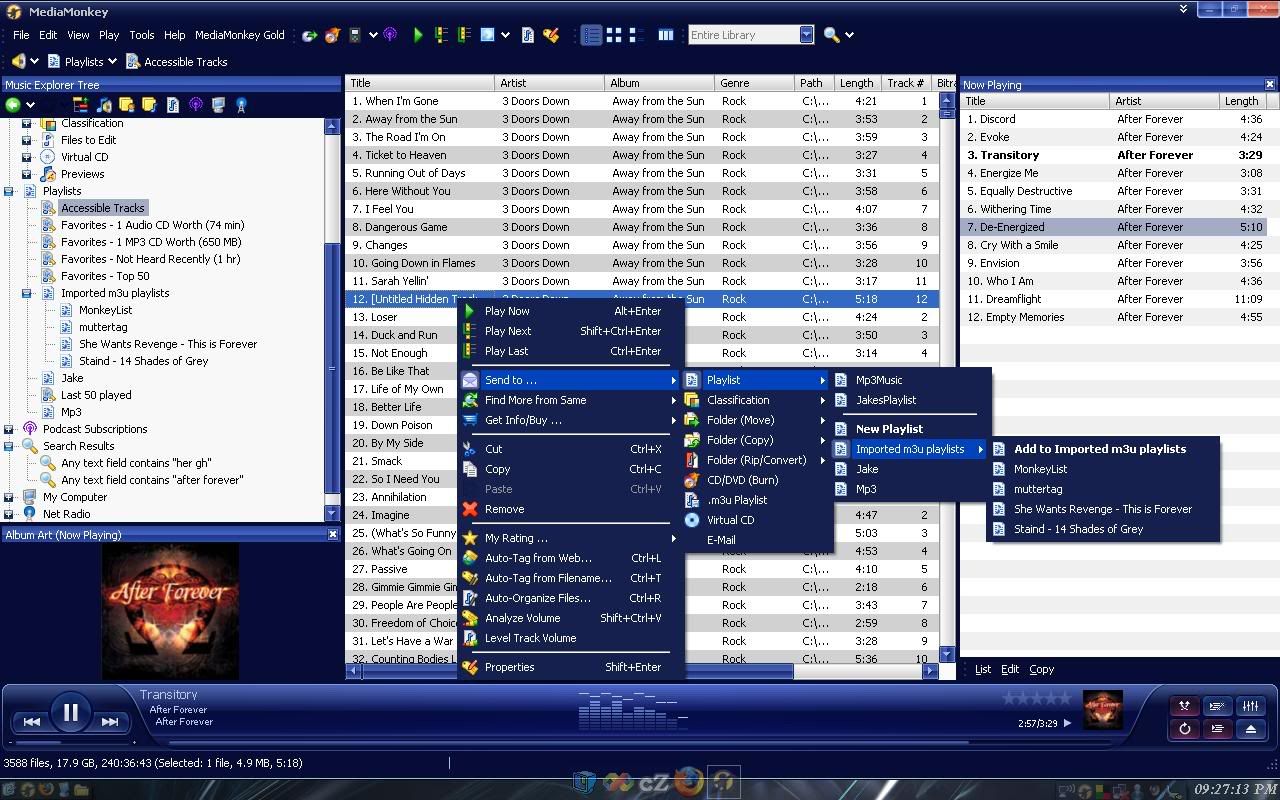This screenshot has height=800, width=1280.
Task: Click the green back arrow in Music Explorer Tree
Action: coord(13,105)
